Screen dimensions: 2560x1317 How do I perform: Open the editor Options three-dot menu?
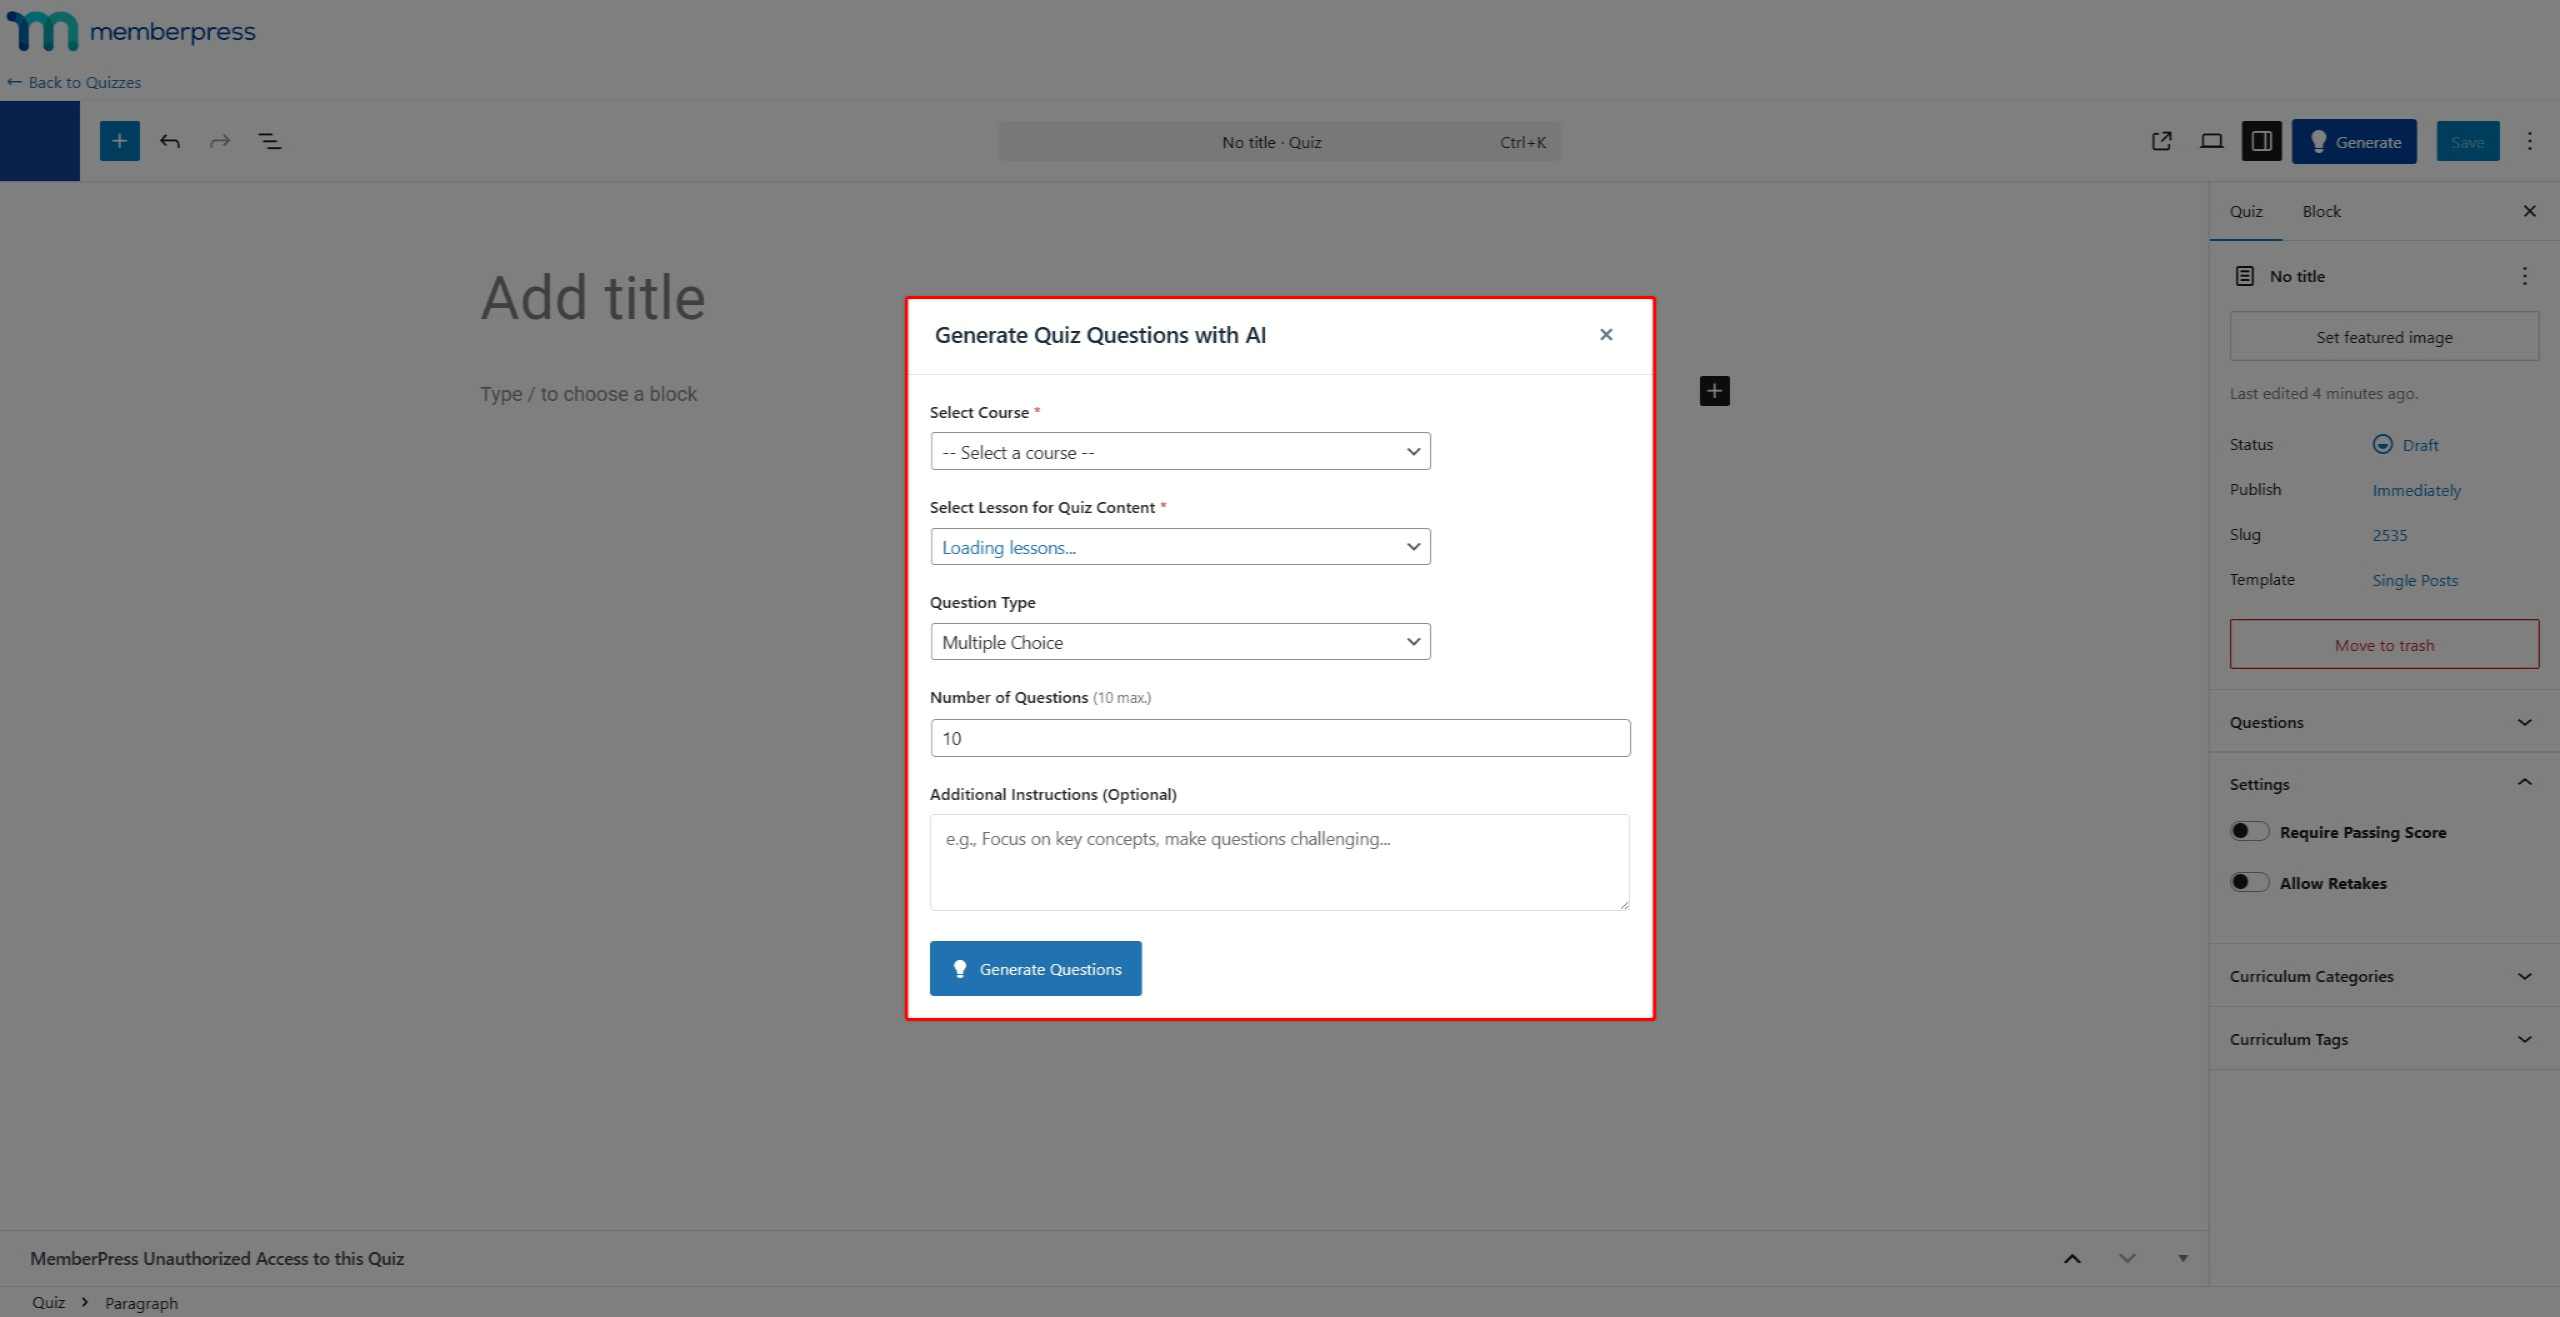tap(2530, 141)
